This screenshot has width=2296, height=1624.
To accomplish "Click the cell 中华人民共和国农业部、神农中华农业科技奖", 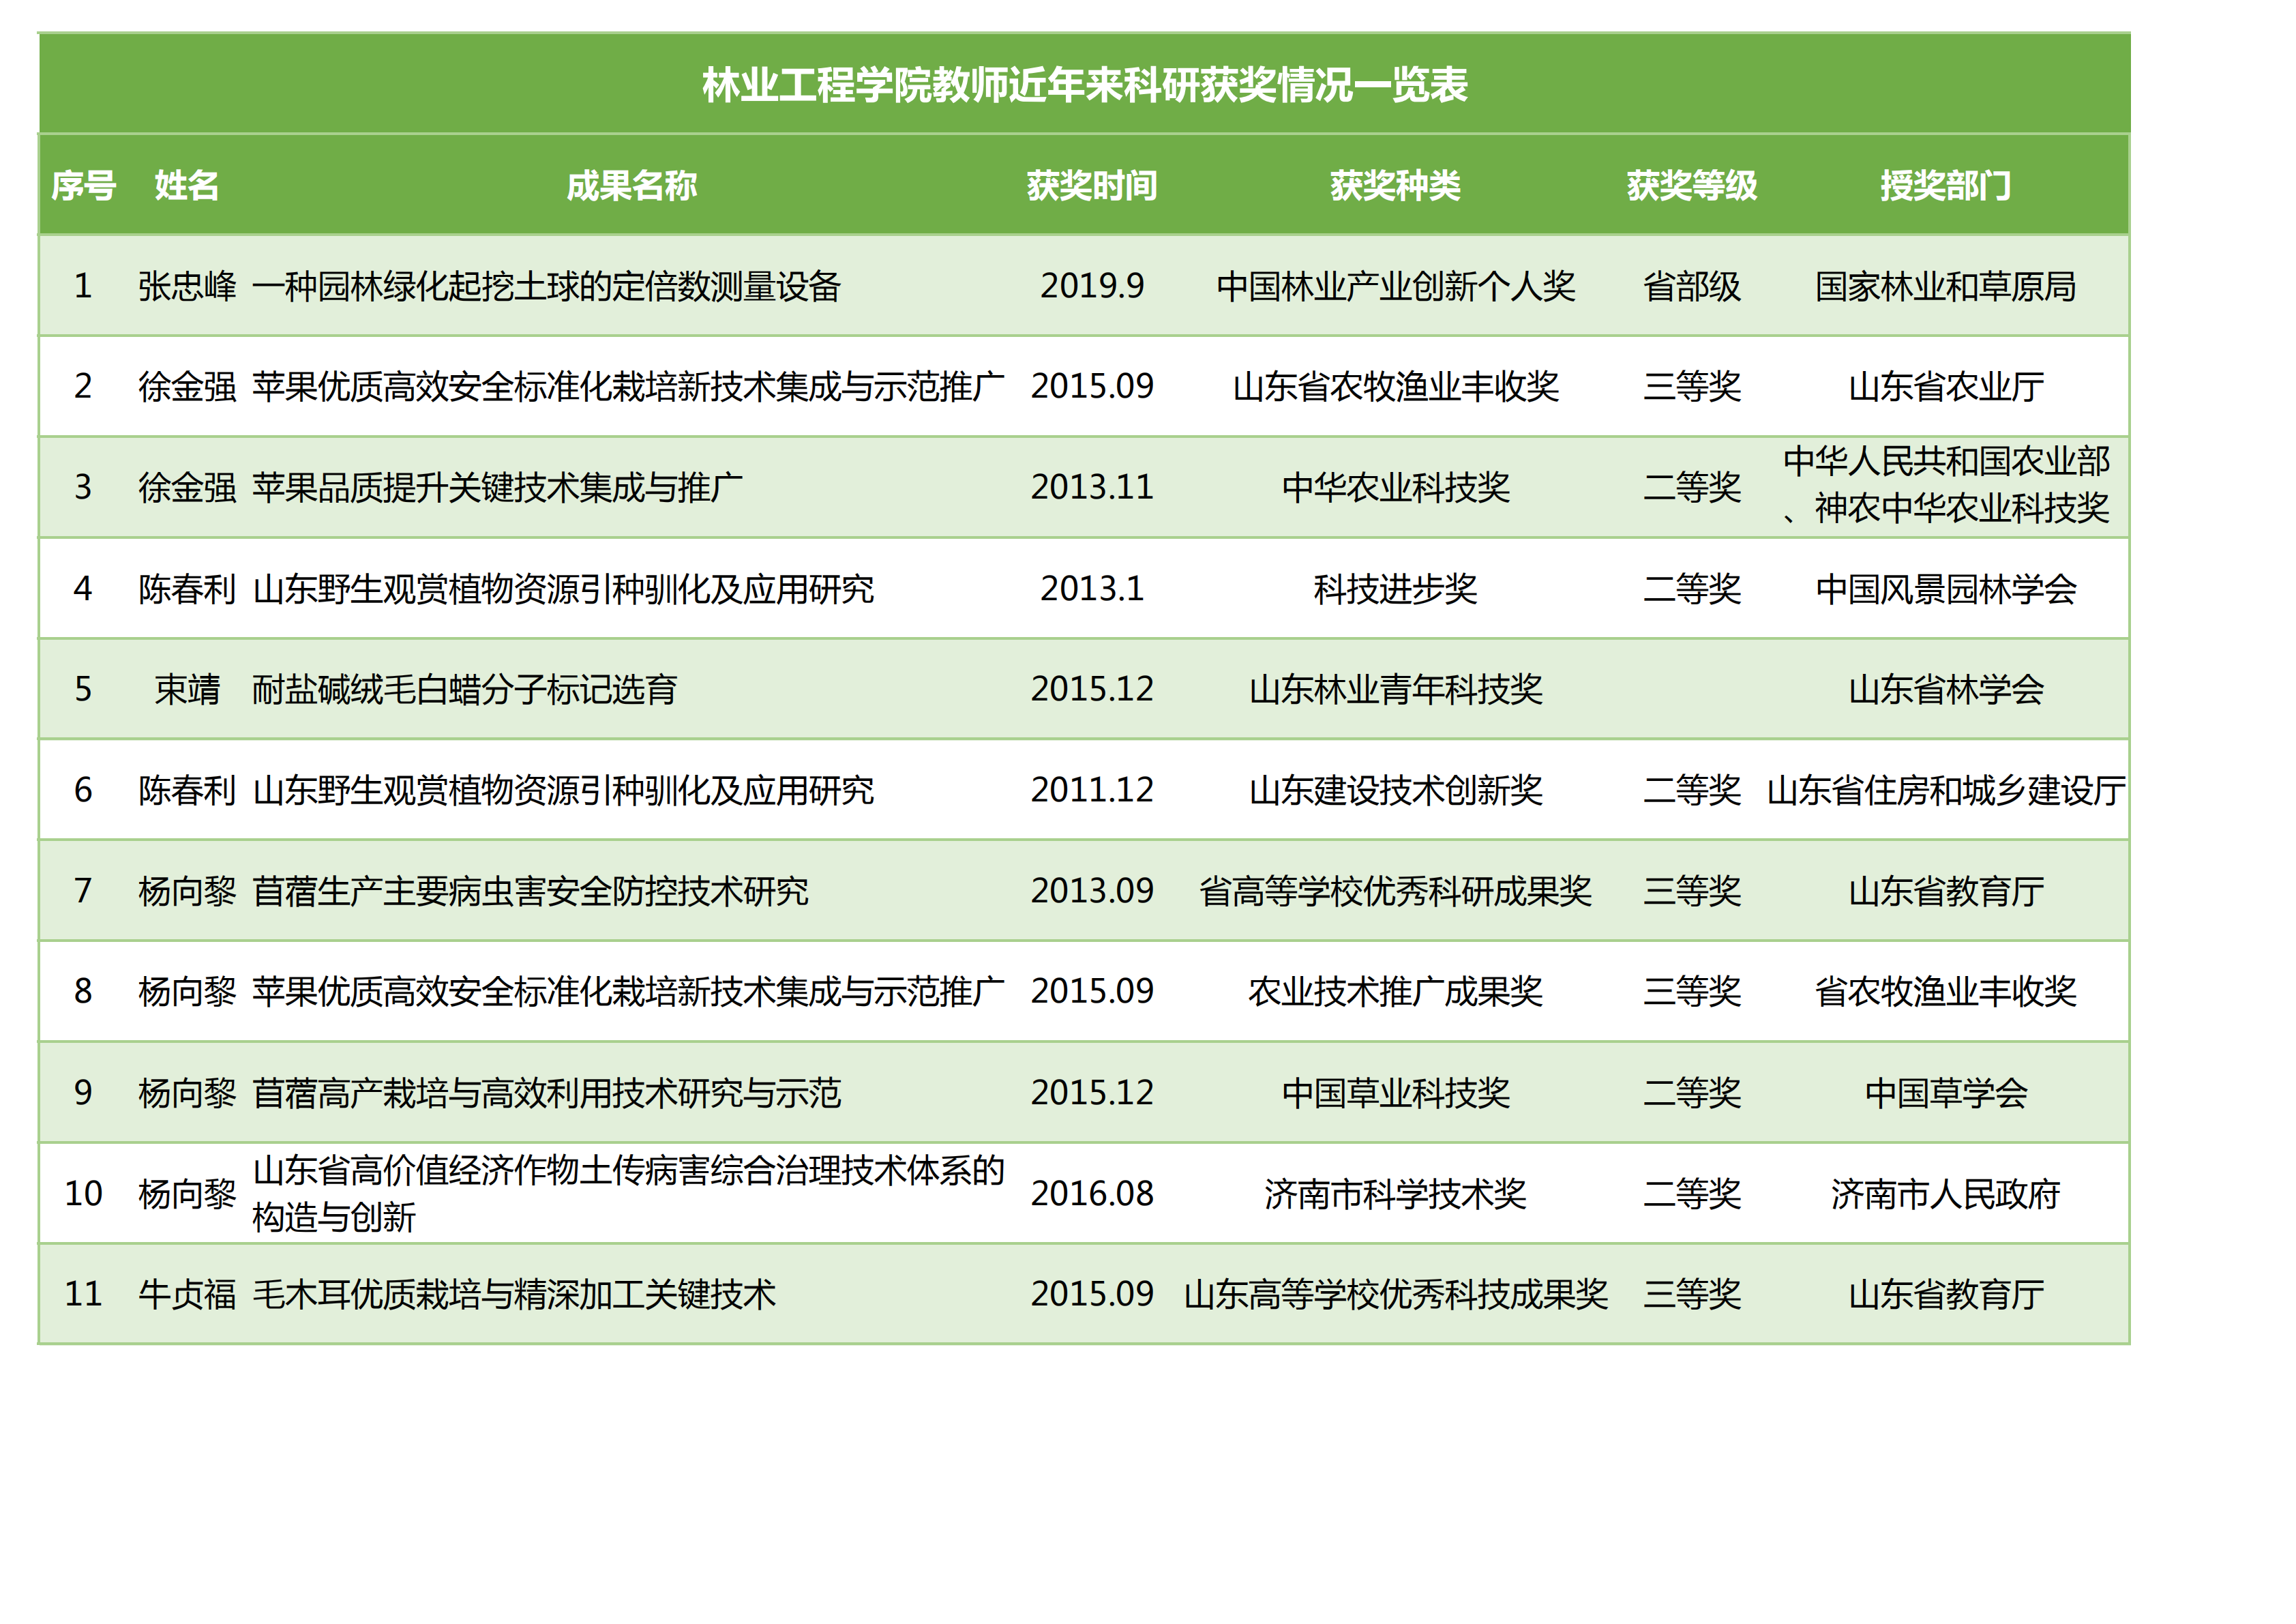I will pyautogui.click(x=1946, y=485).
